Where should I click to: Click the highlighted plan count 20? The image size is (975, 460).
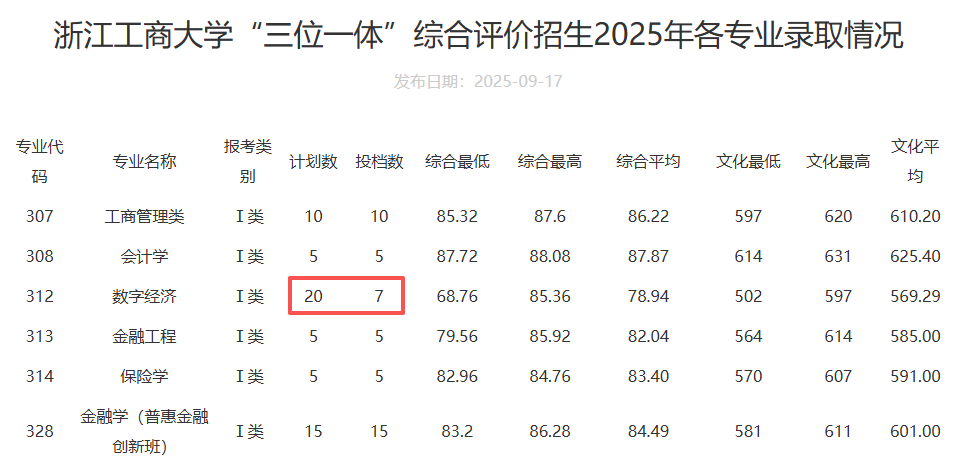tap(314, 296)
